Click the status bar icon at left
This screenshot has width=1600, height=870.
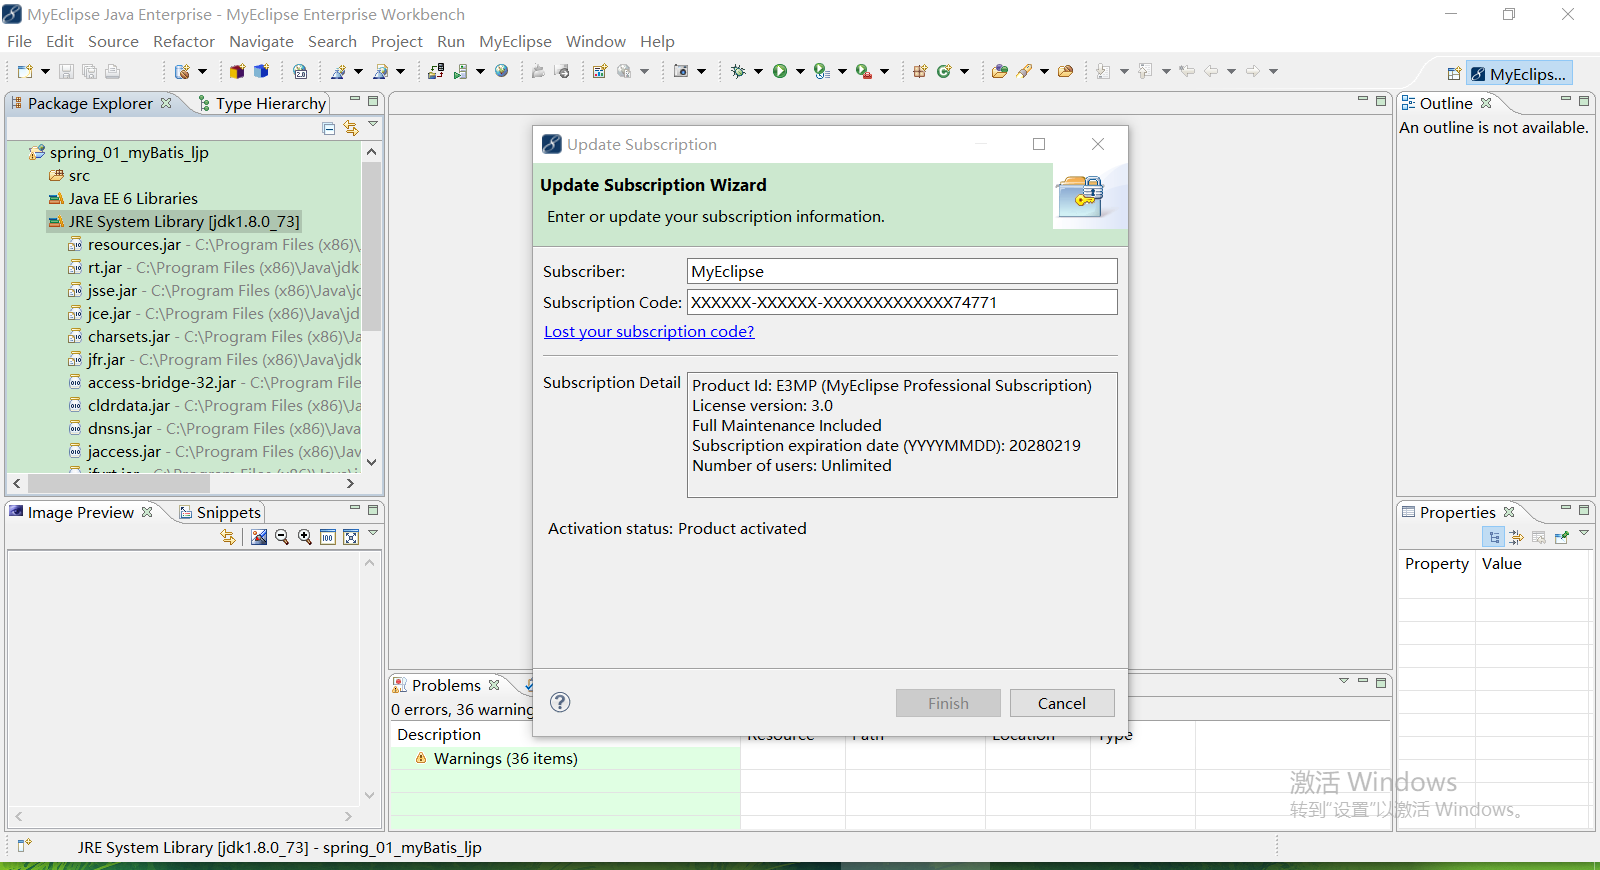(24, 846)
